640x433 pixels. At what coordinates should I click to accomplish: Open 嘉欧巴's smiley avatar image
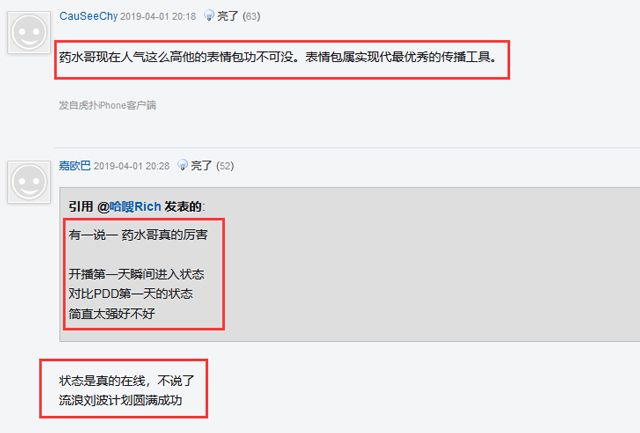click(29, 182)
